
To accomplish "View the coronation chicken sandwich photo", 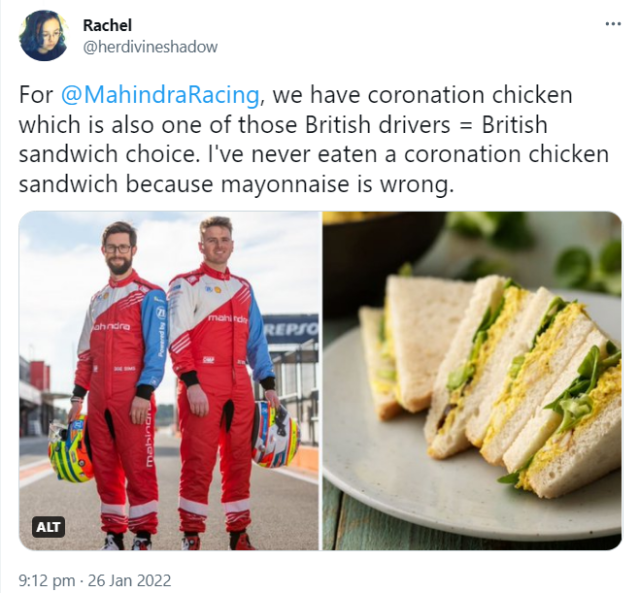I will (472, 380).
